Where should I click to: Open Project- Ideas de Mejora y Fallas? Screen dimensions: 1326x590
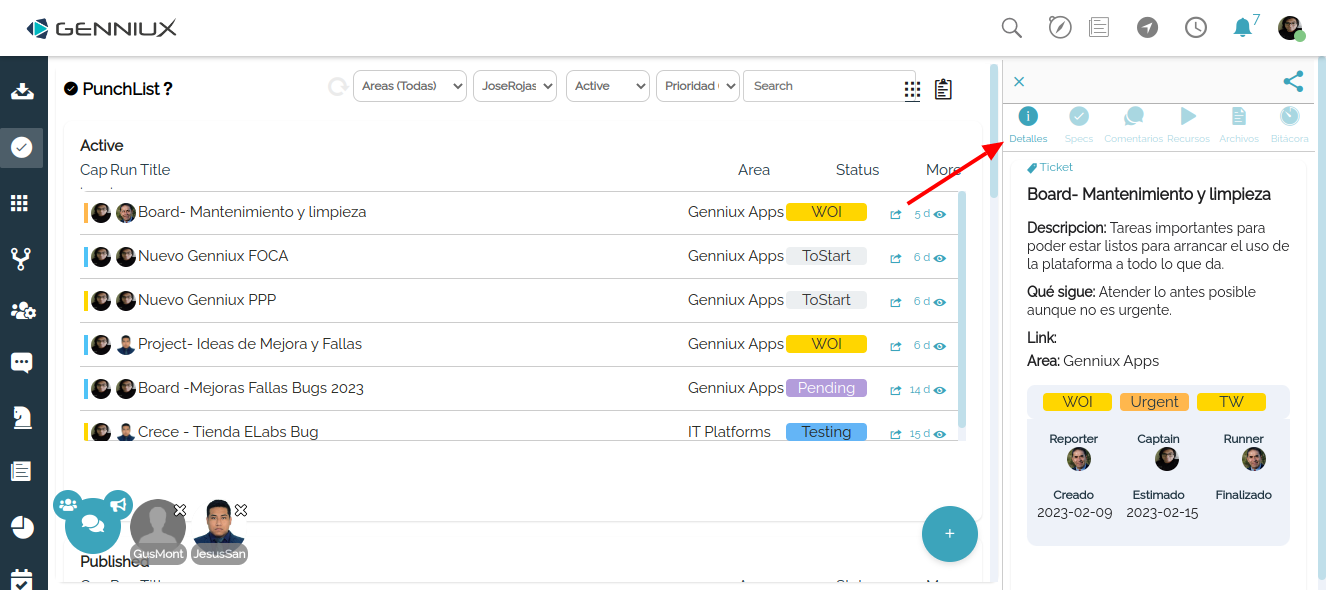pos(250,344)
